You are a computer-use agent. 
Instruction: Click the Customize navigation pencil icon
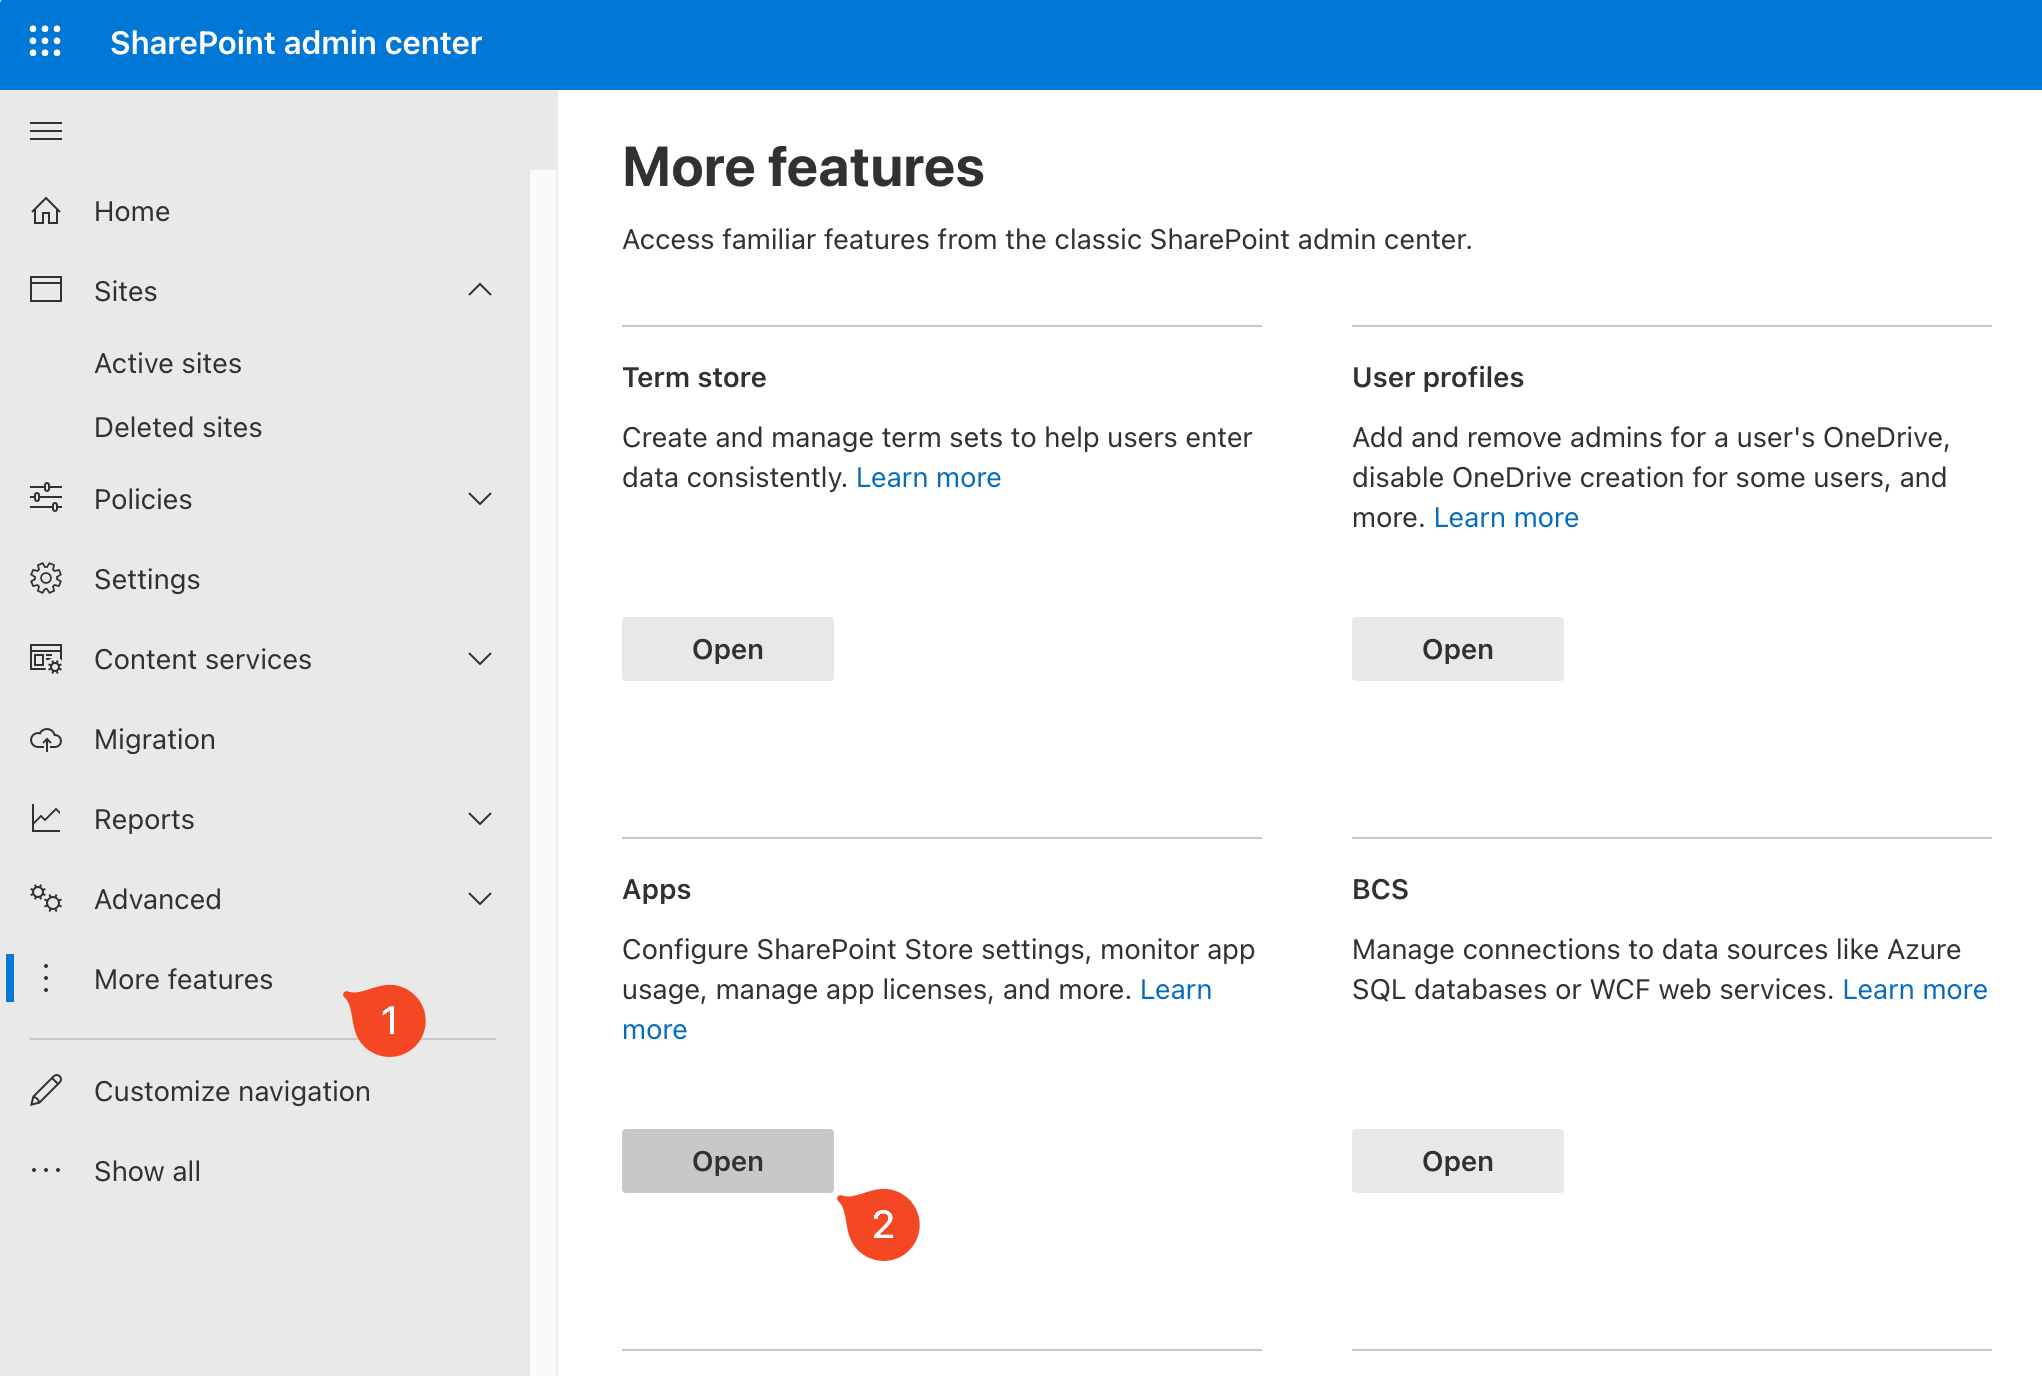pos(46,1090)
